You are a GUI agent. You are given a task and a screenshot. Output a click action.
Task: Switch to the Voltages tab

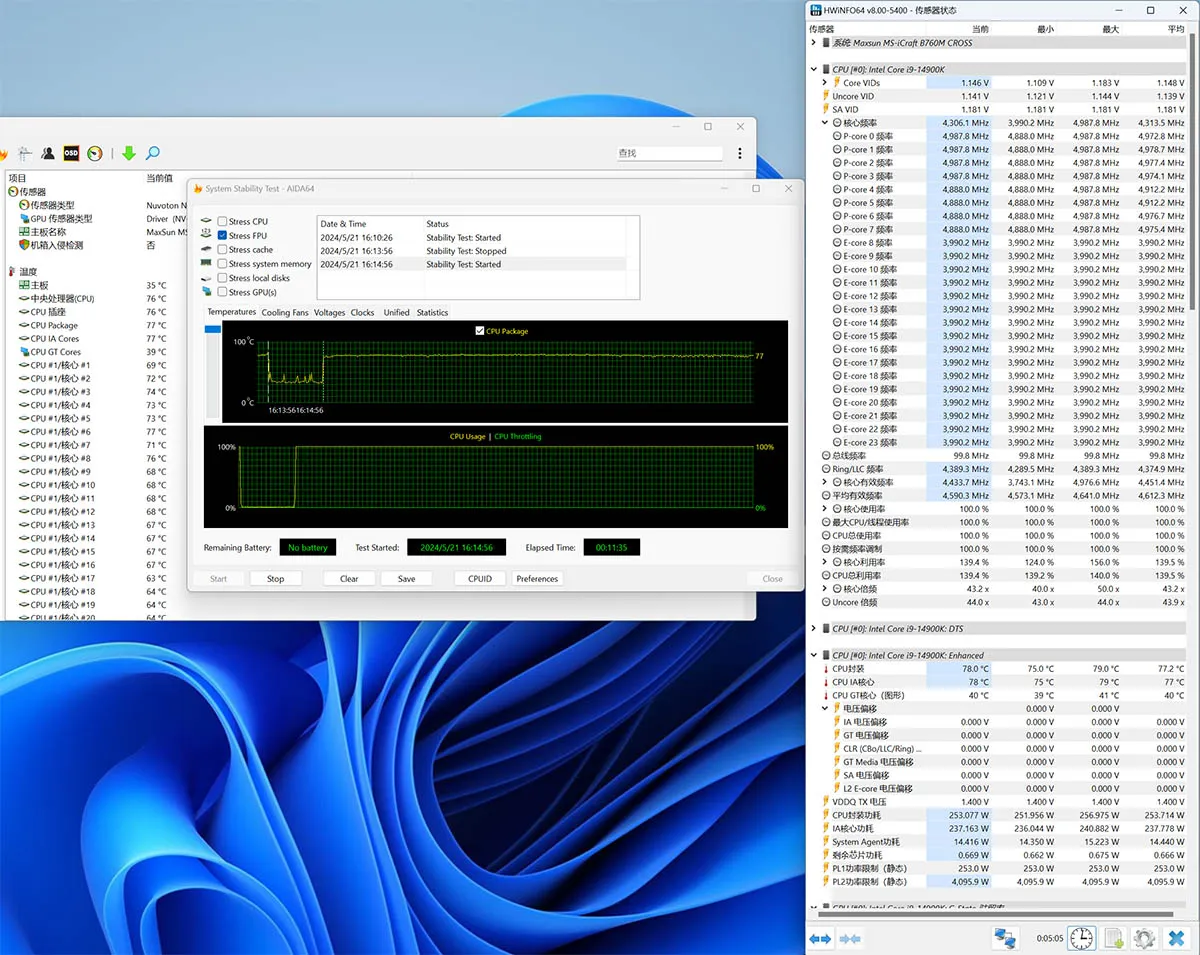pyautogui.click(x=329, y=312)
